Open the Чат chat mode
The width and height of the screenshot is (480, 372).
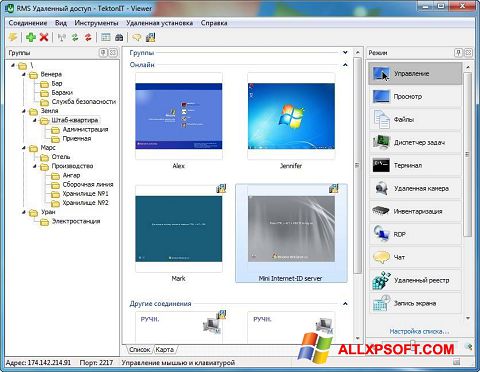(x=415, y=257)
